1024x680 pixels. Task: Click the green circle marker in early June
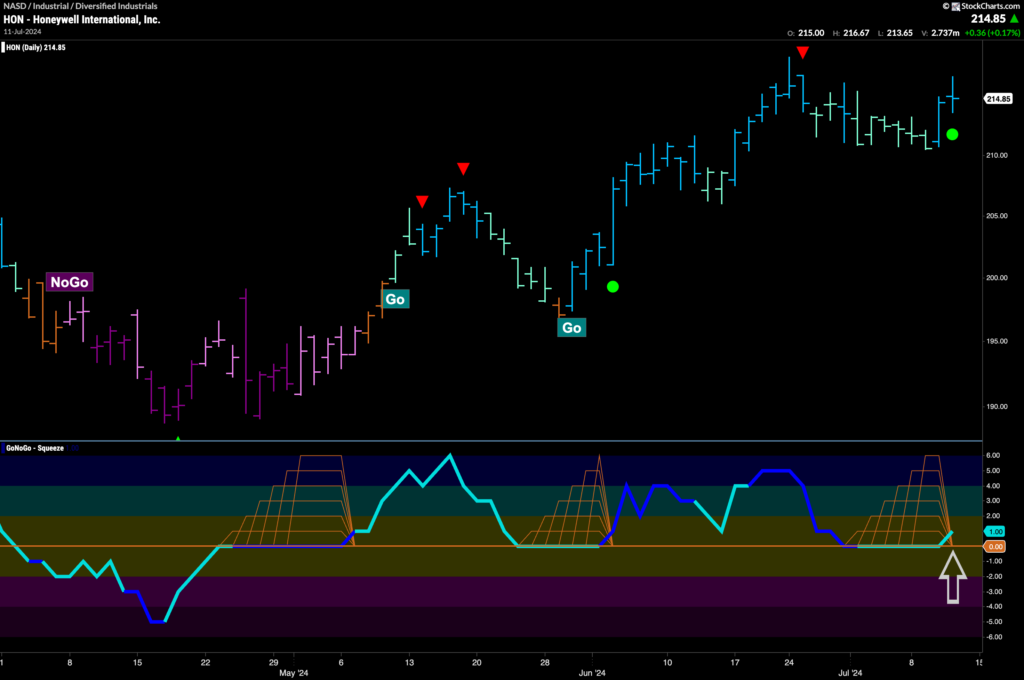(x=613, y=287)
